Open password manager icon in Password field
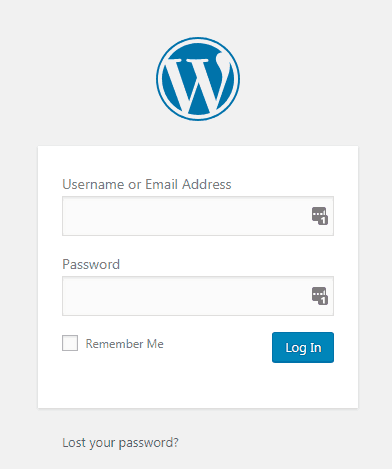Viewport: 392px width, 469px height. (x=320, y=296)
